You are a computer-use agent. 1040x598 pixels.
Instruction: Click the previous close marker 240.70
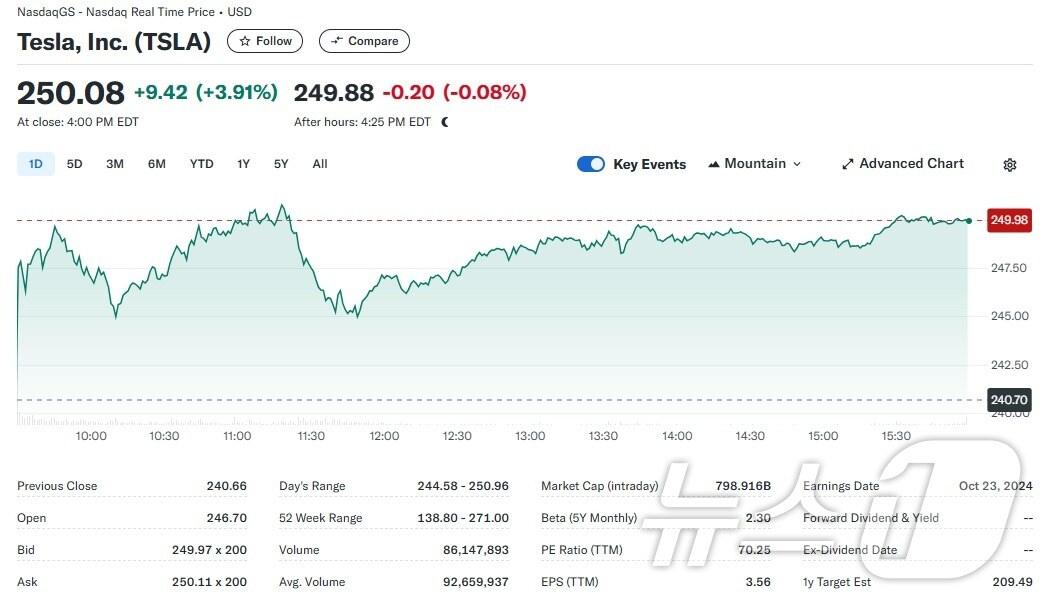[1009, 400]
